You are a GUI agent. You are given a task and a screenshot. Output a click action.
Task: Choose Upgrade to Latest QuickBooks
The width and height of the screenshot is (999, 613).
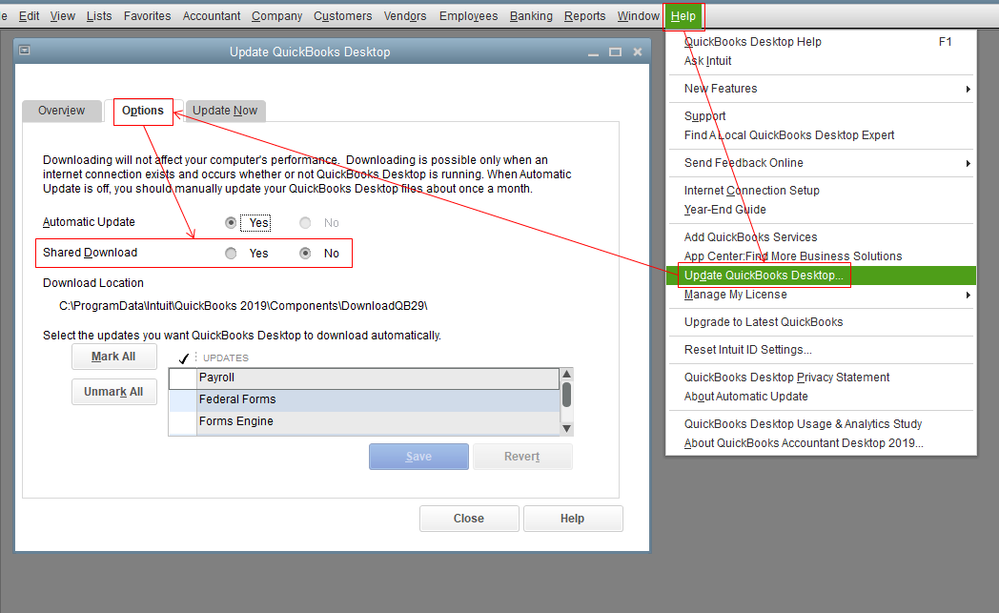coord(821,322)
